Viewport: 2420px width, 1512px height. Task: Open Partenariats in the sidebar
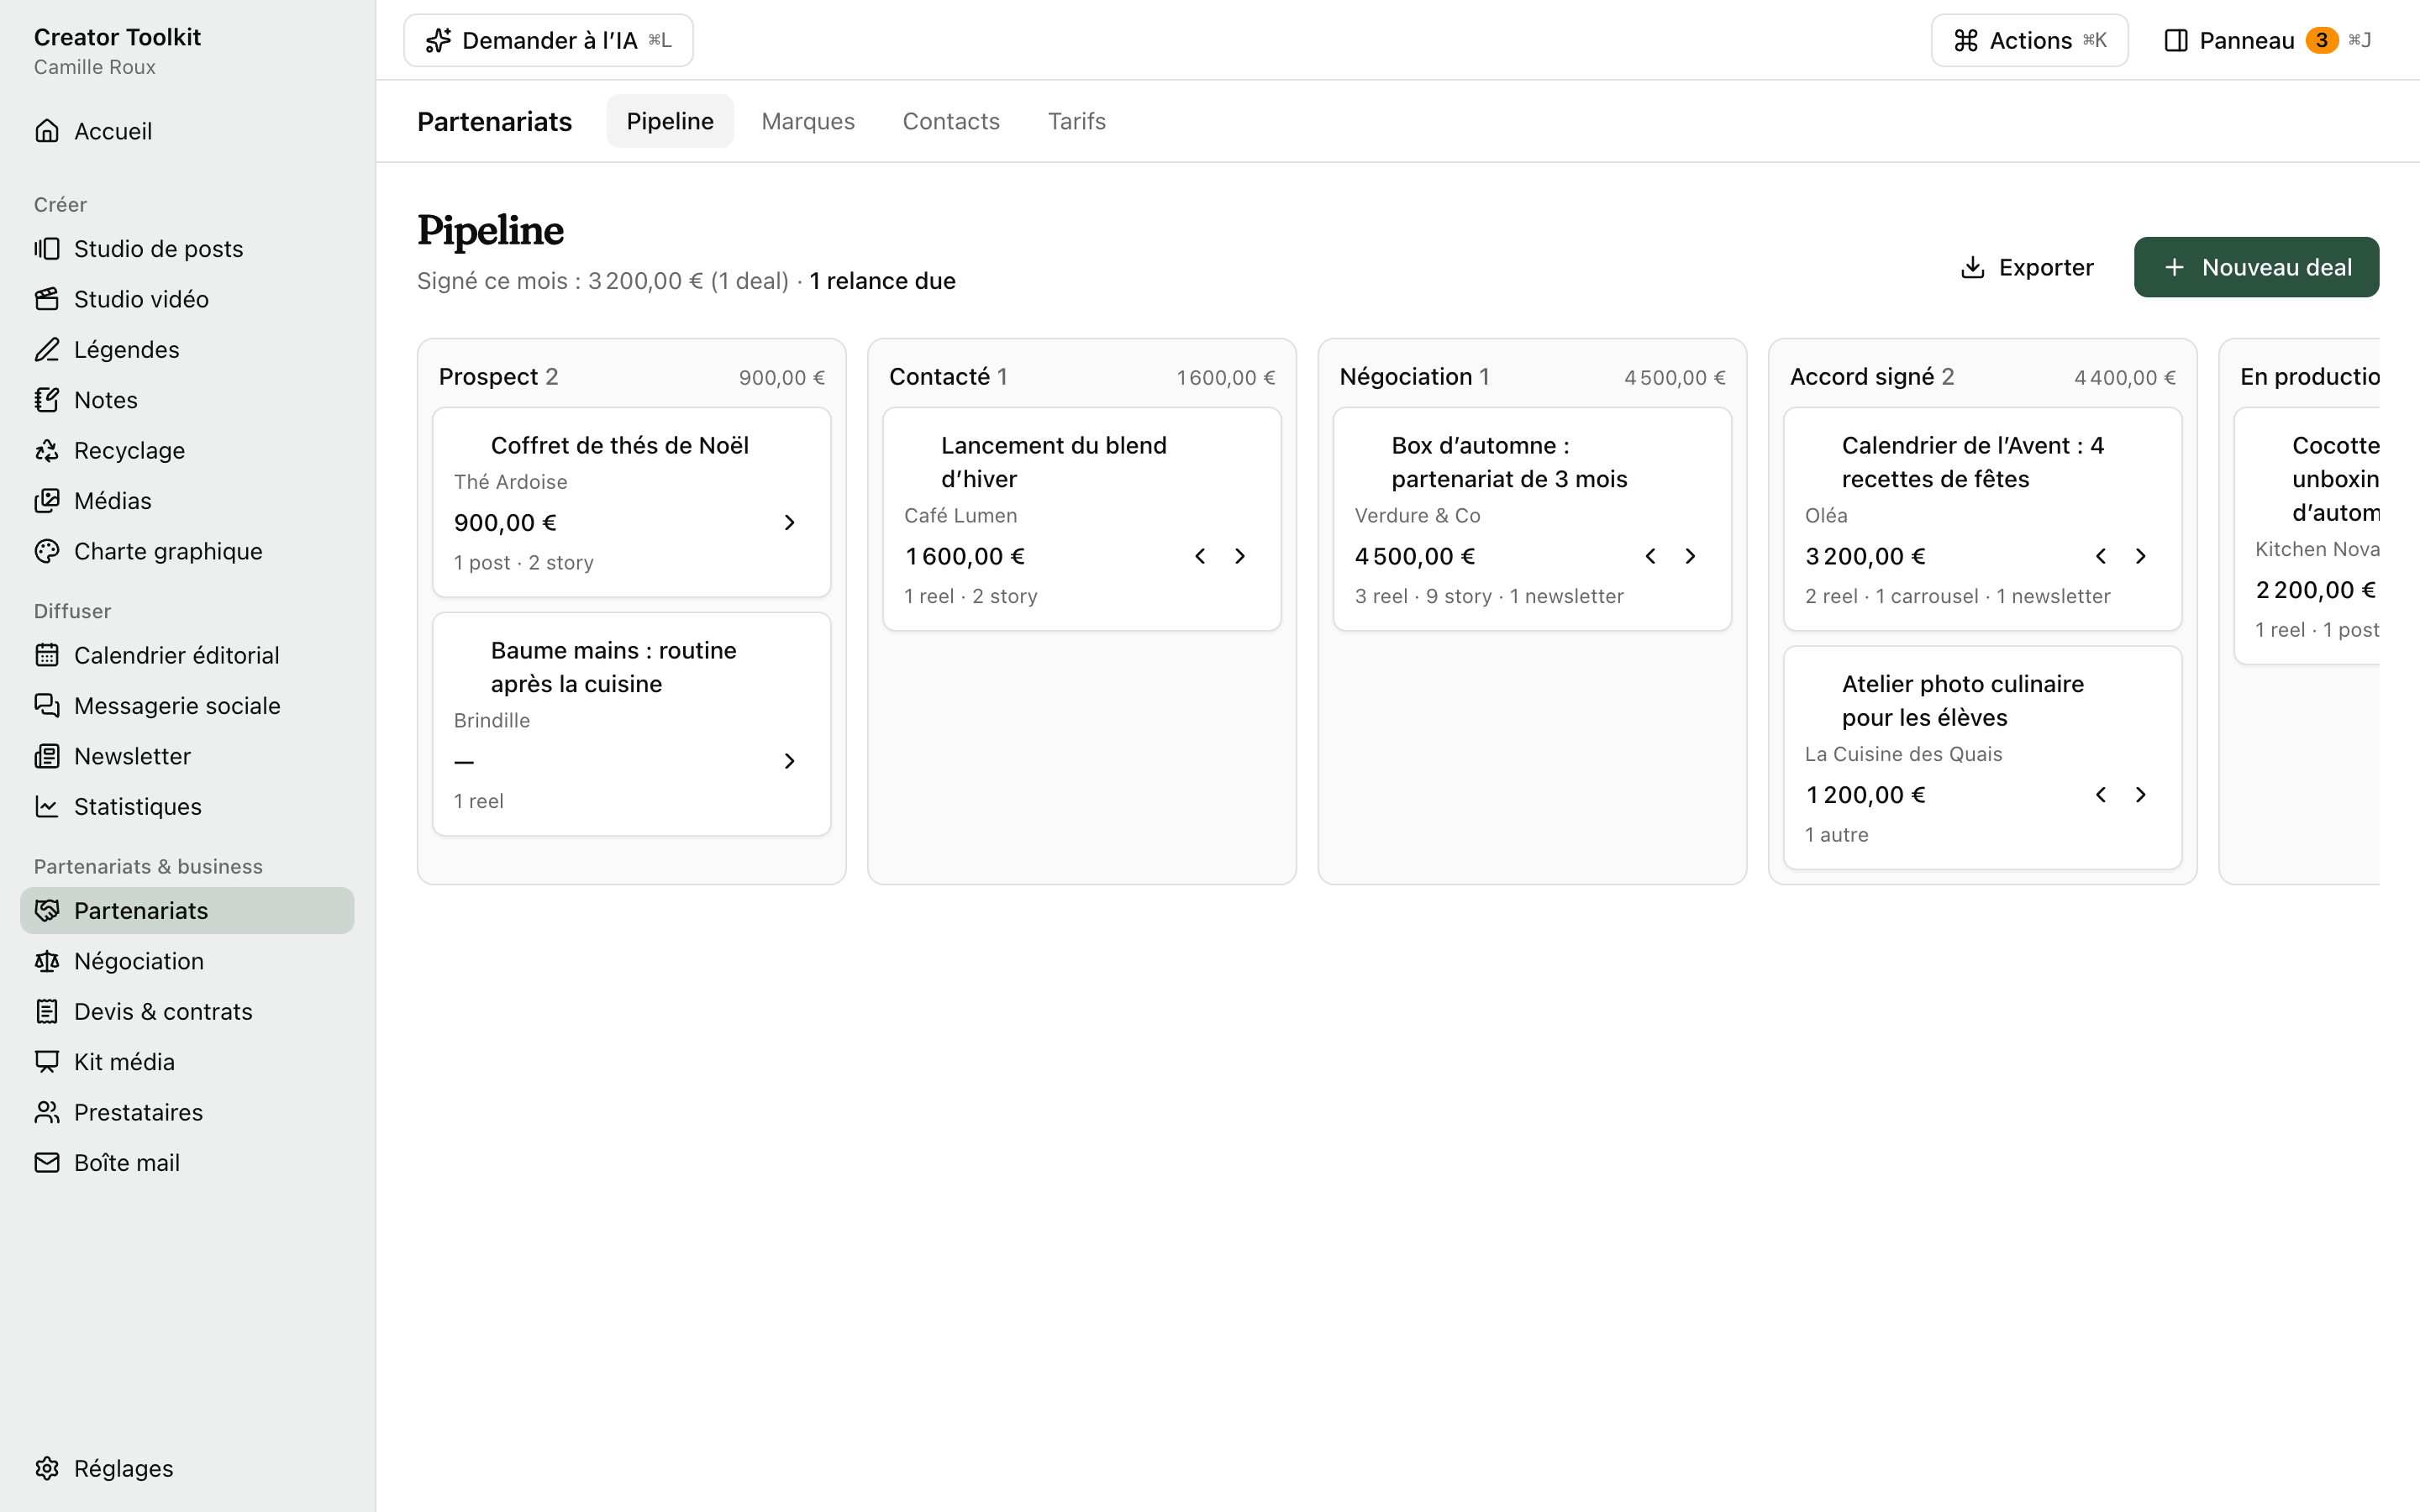coord(187,910)
